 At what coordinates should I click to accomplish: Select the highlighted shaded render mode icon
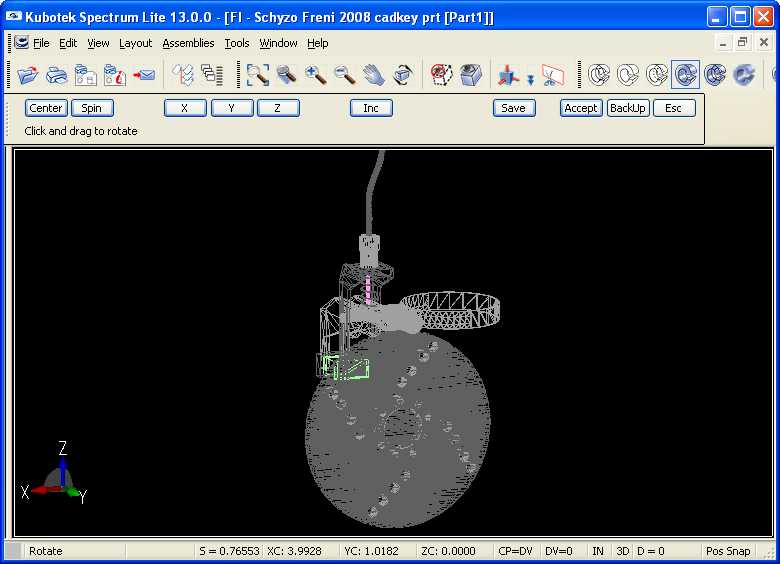685,75
